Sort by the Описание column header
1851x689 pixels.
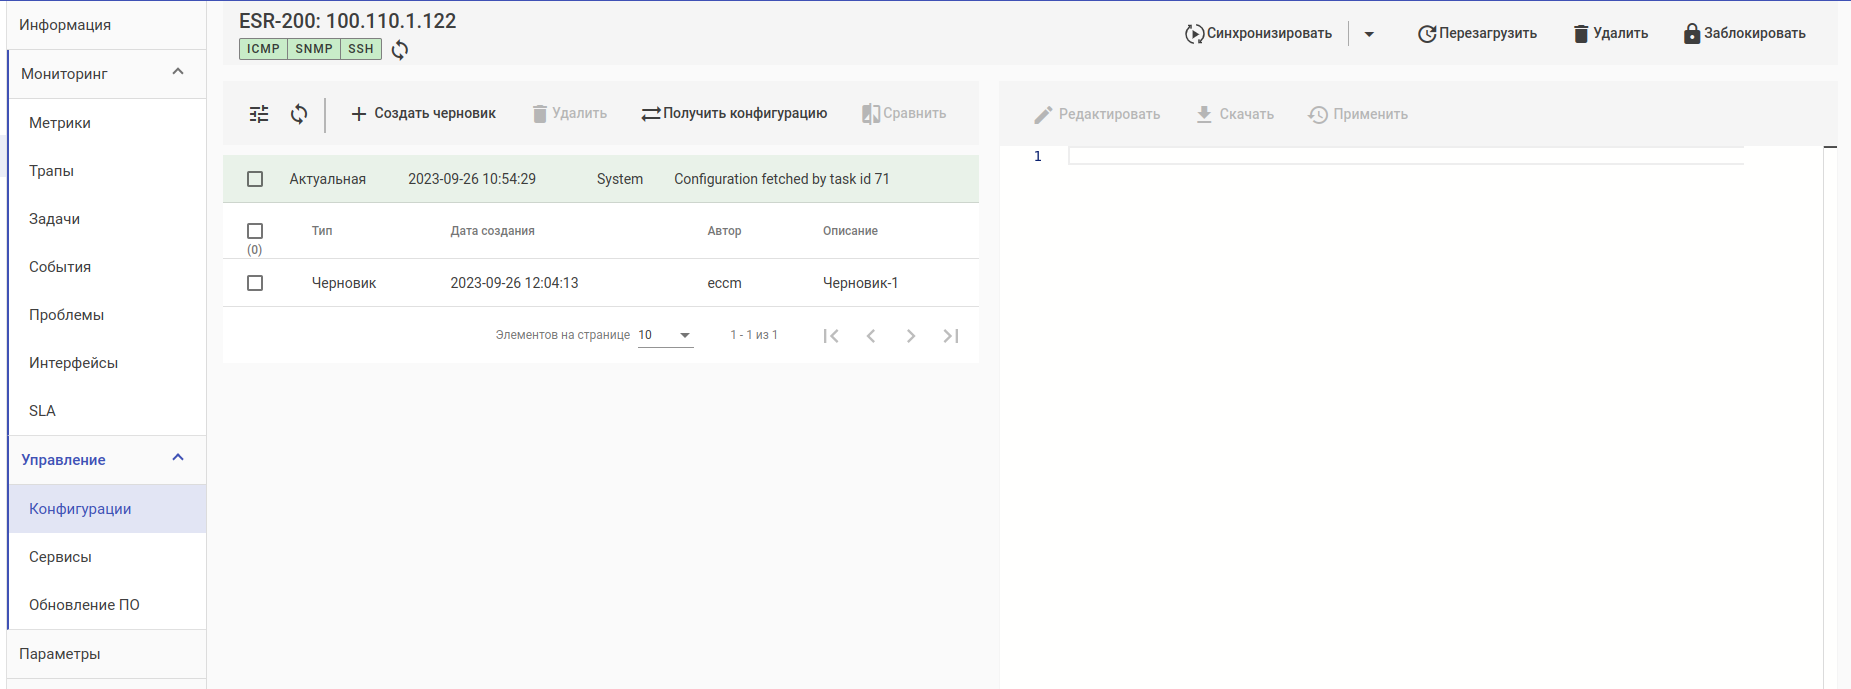[x=850, y=231]
